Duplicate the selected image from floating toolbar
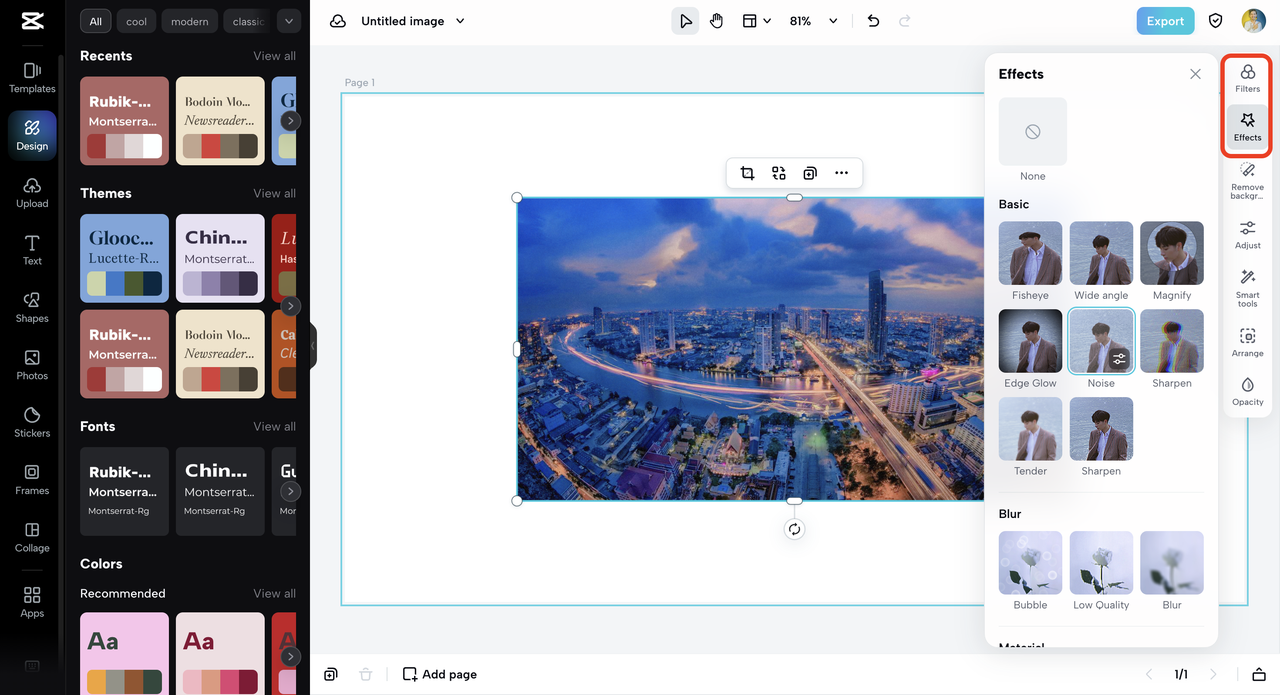The image size is (1280, 695). pos(810,173)
